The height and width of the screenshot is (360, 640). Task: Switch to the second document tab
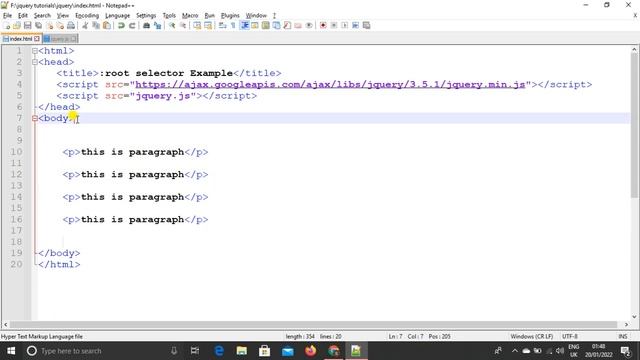click(x=60, y=39)
